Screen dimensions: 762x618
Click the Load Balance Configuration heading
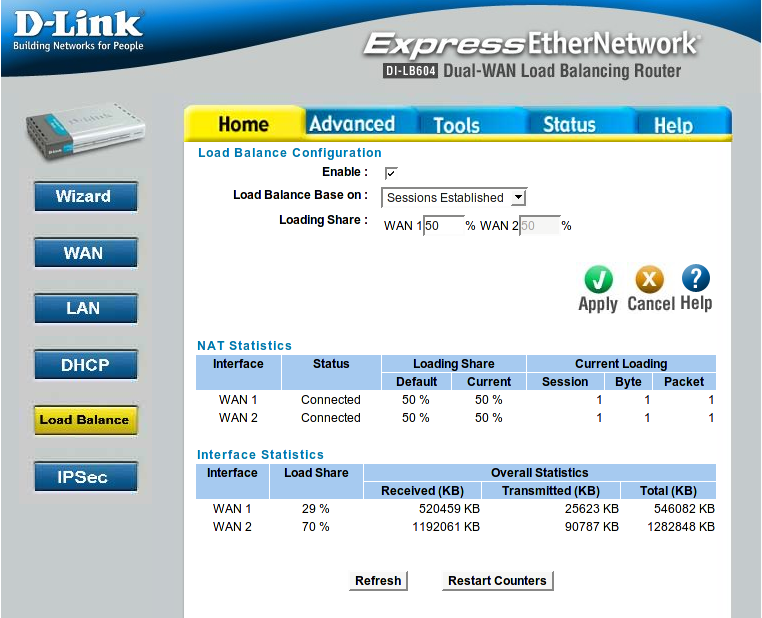click(290, 153)
